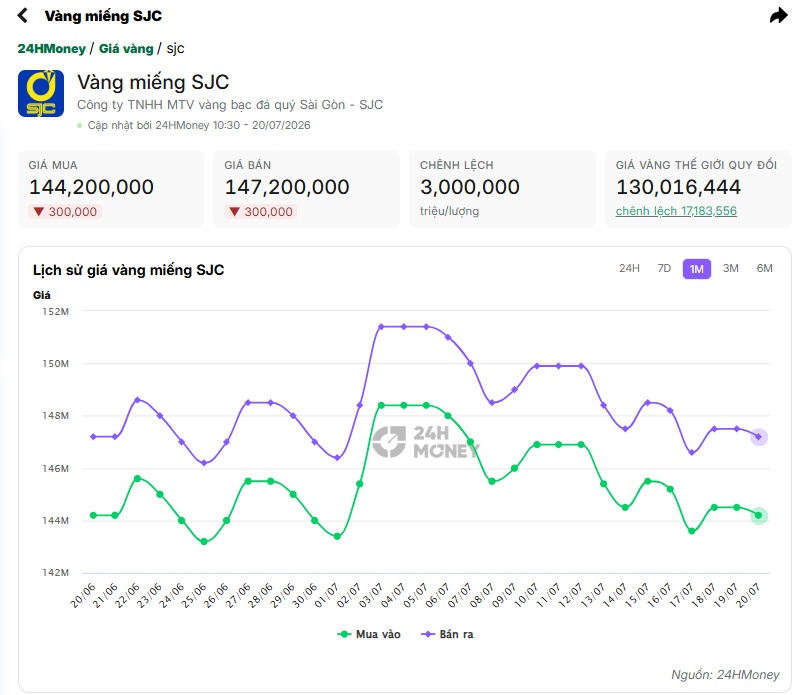Viewport: 801px width, 695px height.
Task: Switch chart range to 7D
Action: coord(664,268)
